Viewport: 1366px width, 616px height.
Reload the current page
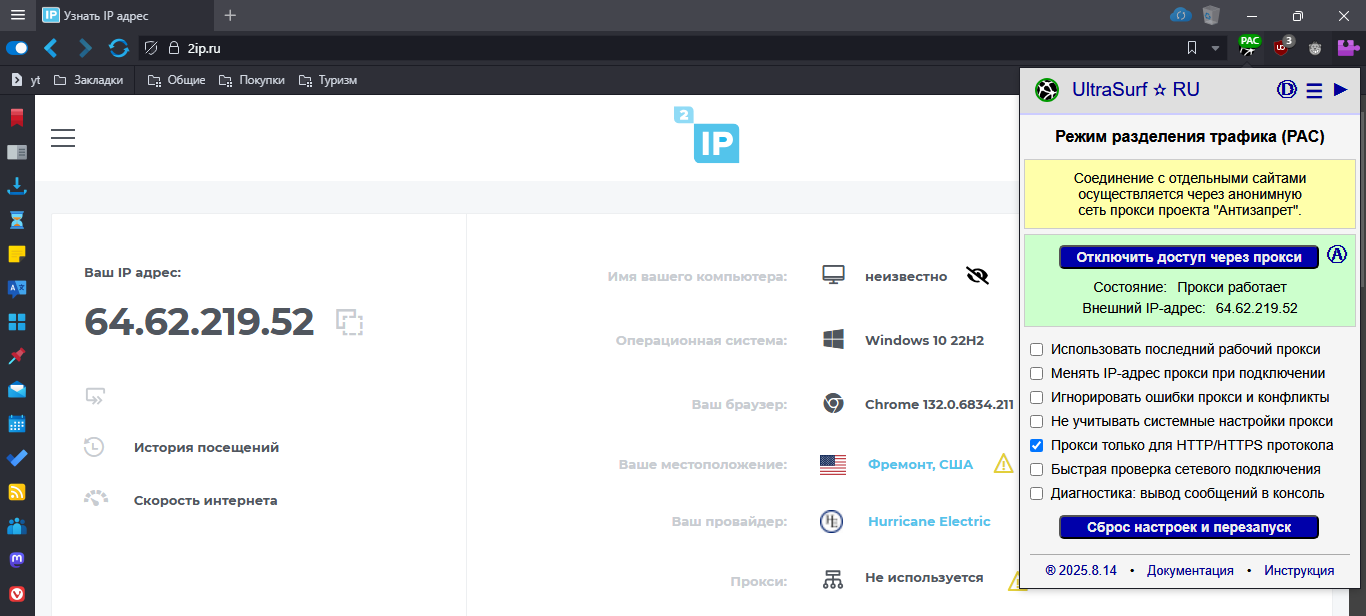119,47
